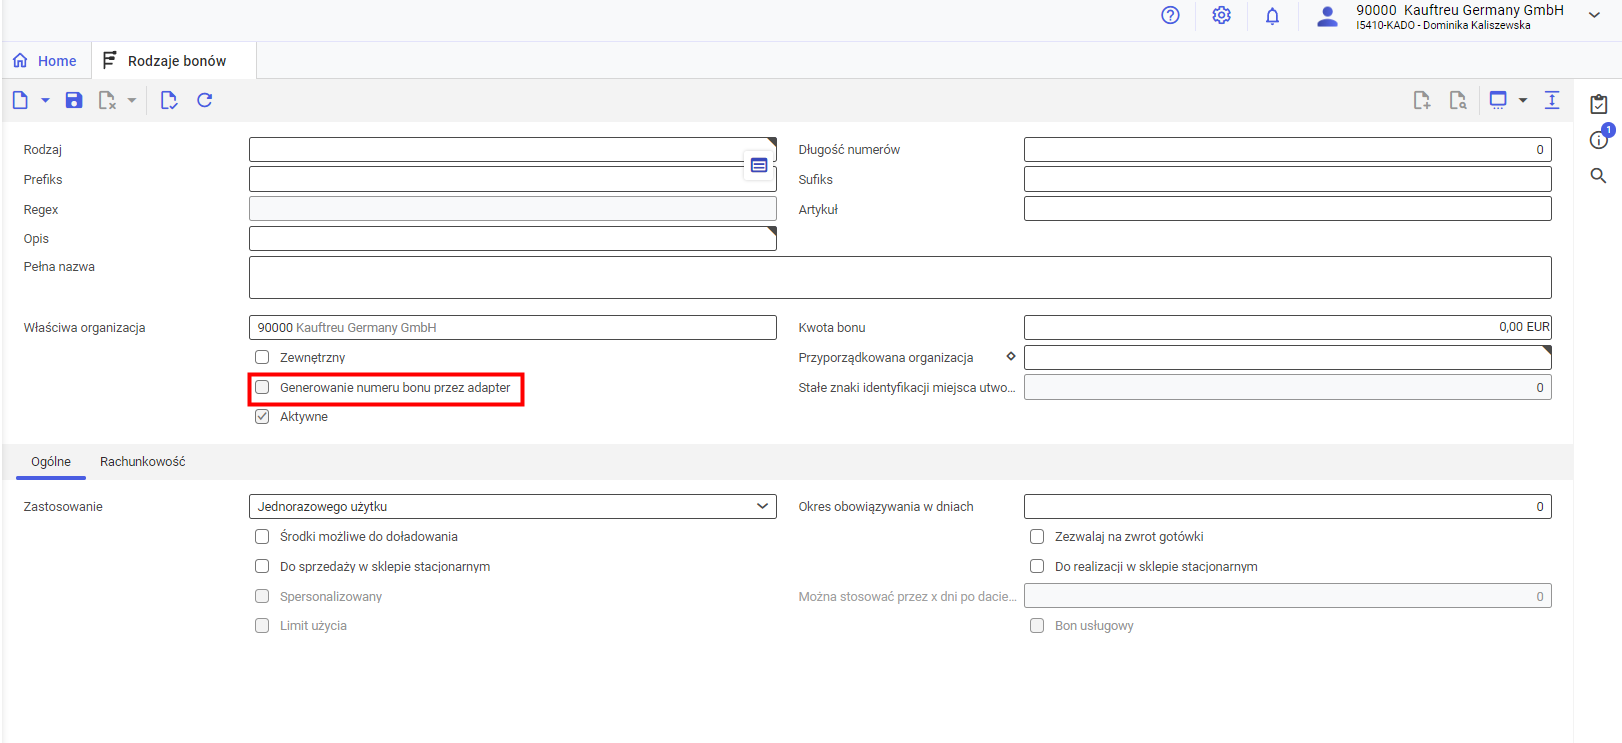
Task: Focus the Długość numerów field
Action: (1288, 150)
